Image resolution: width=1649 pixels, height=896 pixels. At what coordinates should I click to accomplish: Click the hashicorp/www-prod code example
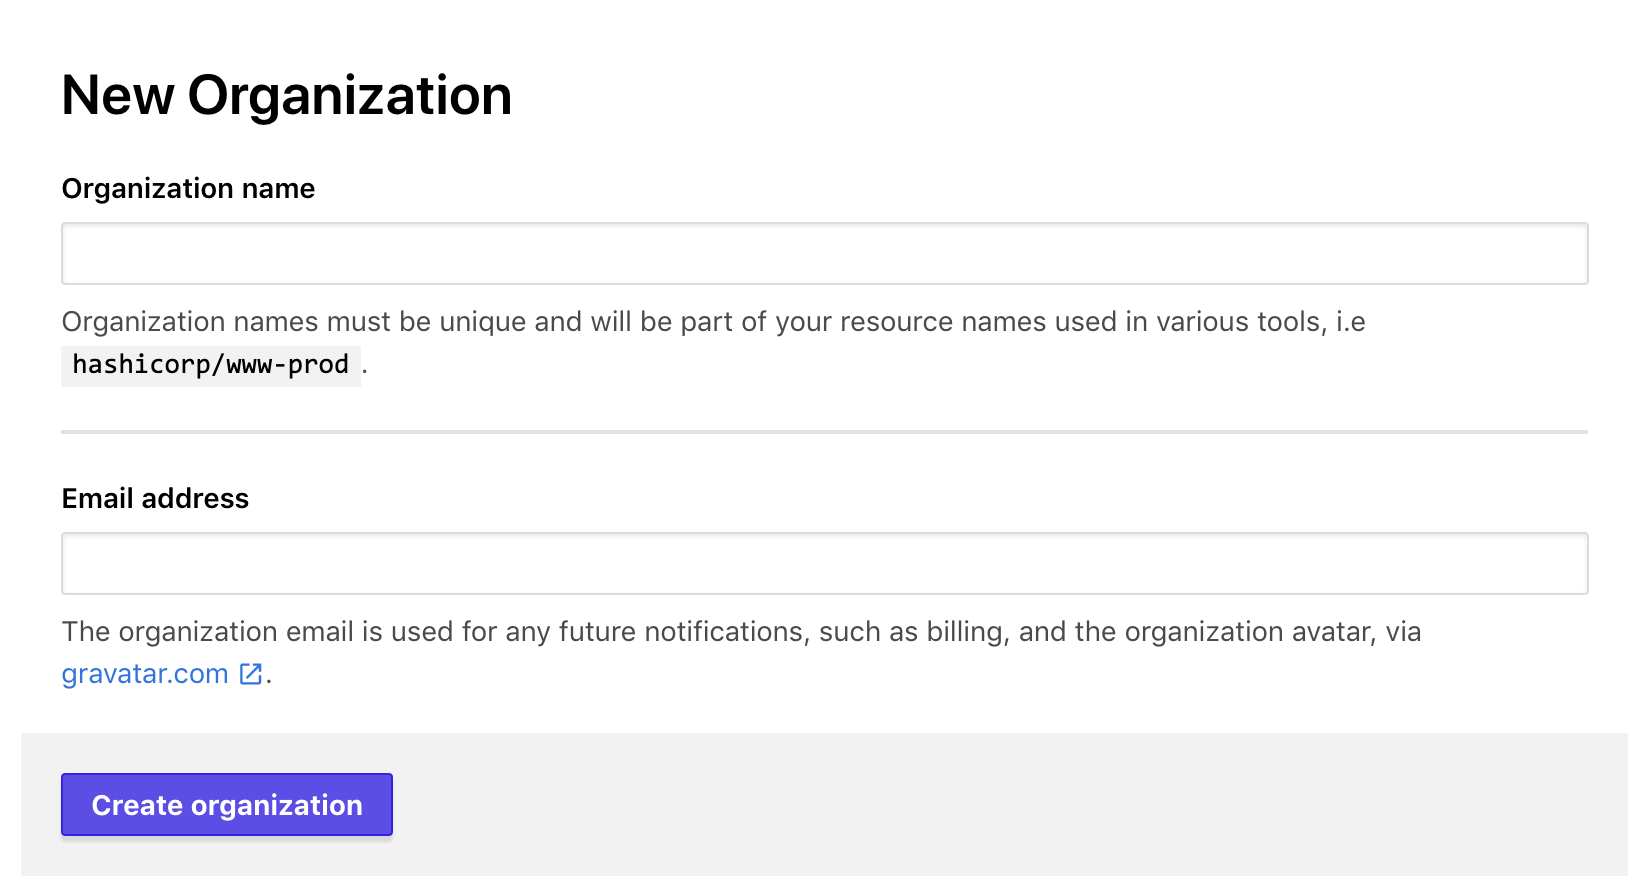210,365
